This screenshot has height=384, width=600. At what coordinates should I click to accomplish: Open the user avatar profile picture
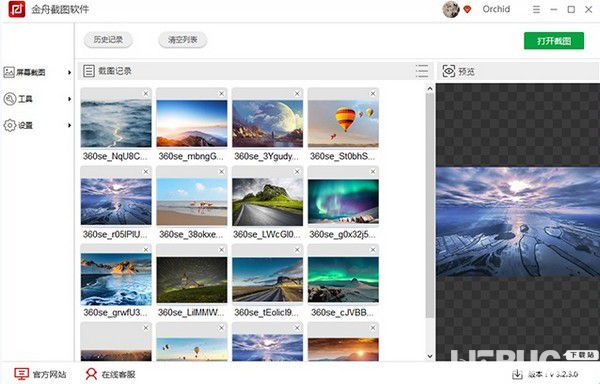click(451, 9)
